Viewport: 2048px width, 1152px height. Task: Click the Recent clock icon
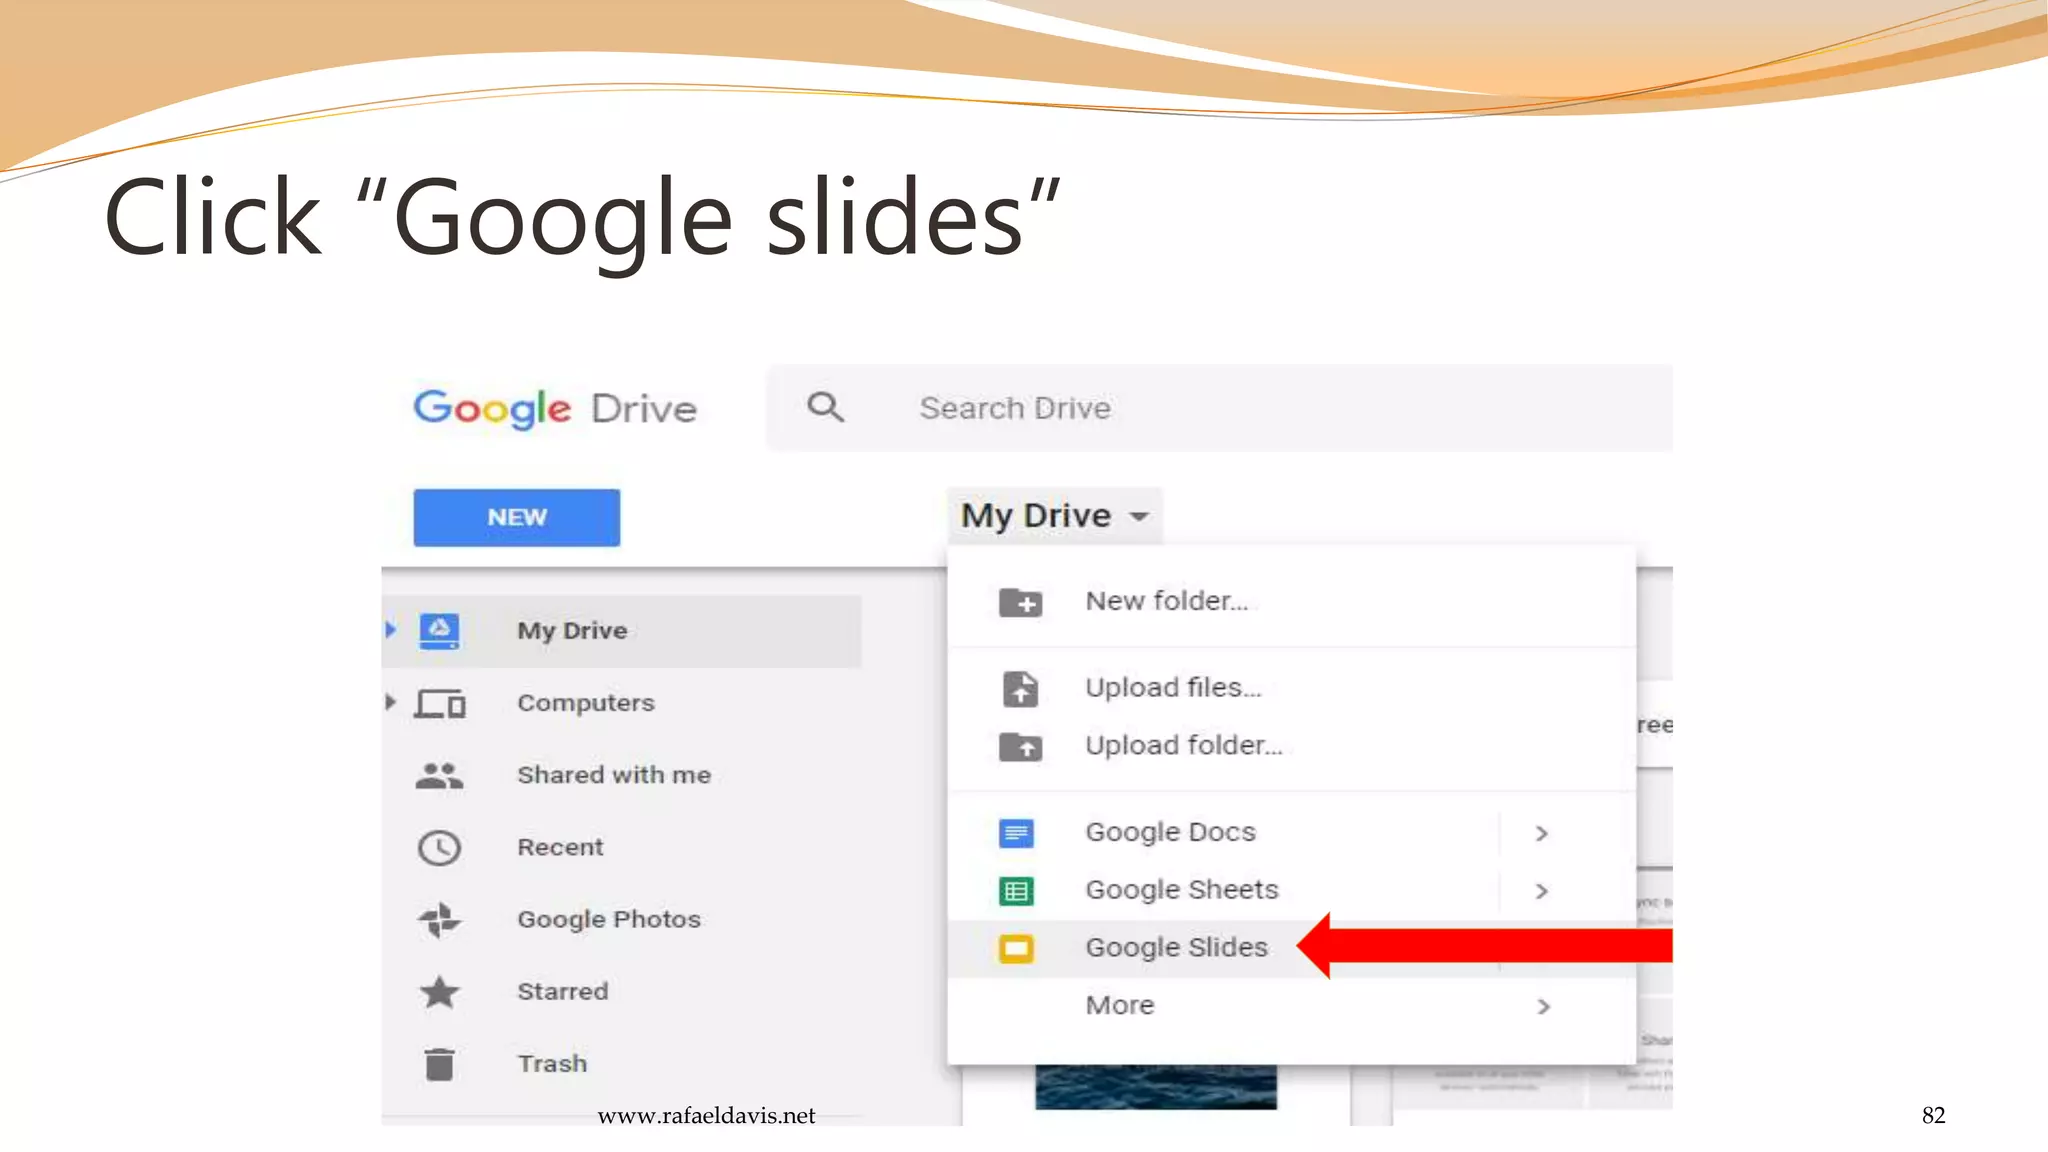[x=439, y=848]
